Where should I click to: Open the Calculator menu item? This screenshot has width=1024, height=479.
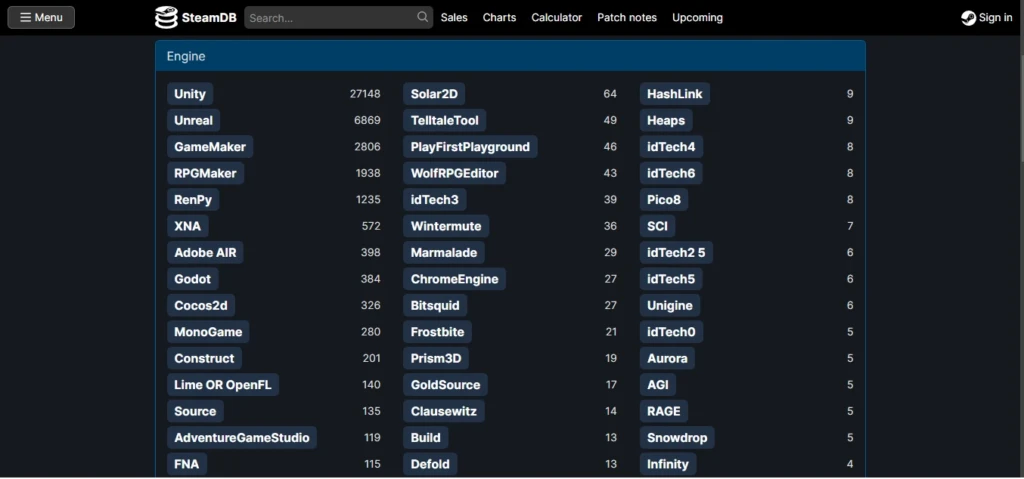556,18
